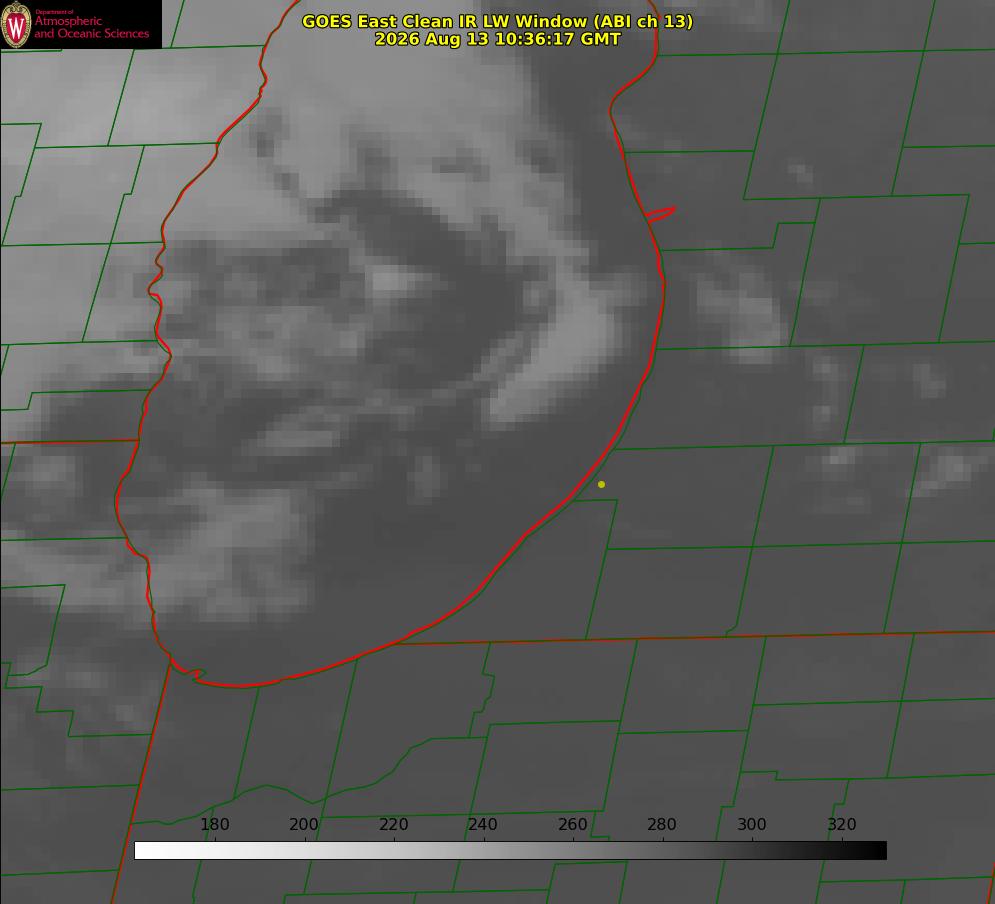Select the 260 colorbar tick label
The image size is (995, 904).
click(572, 824)
